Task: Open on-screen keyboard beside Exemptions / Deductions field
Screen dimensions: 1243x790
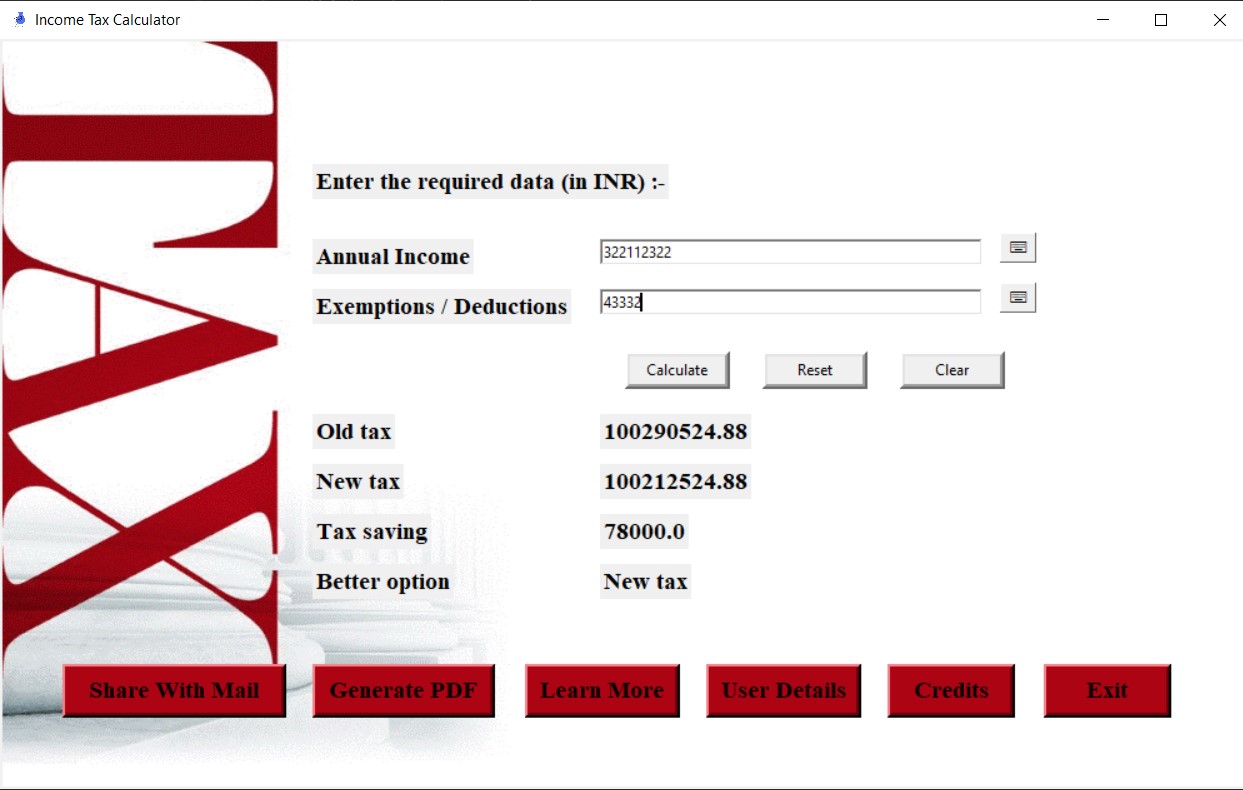Action: tap(1018, 298)
